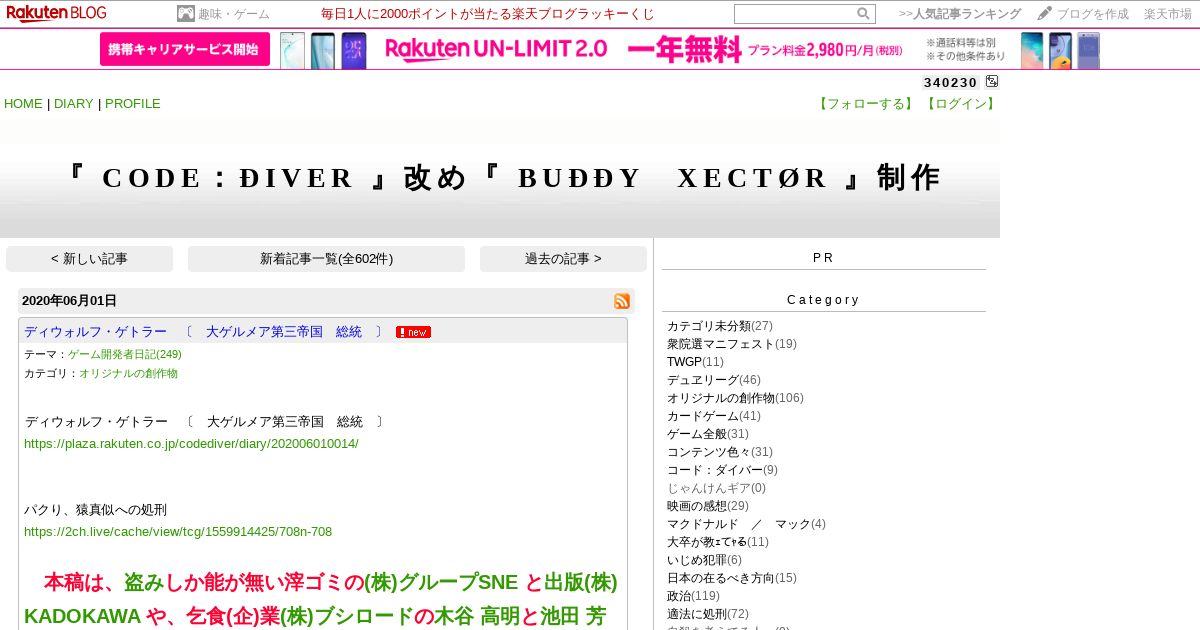Select category カードゲーム(41)
1200x630 pixels.
click(x=714, y=416)
